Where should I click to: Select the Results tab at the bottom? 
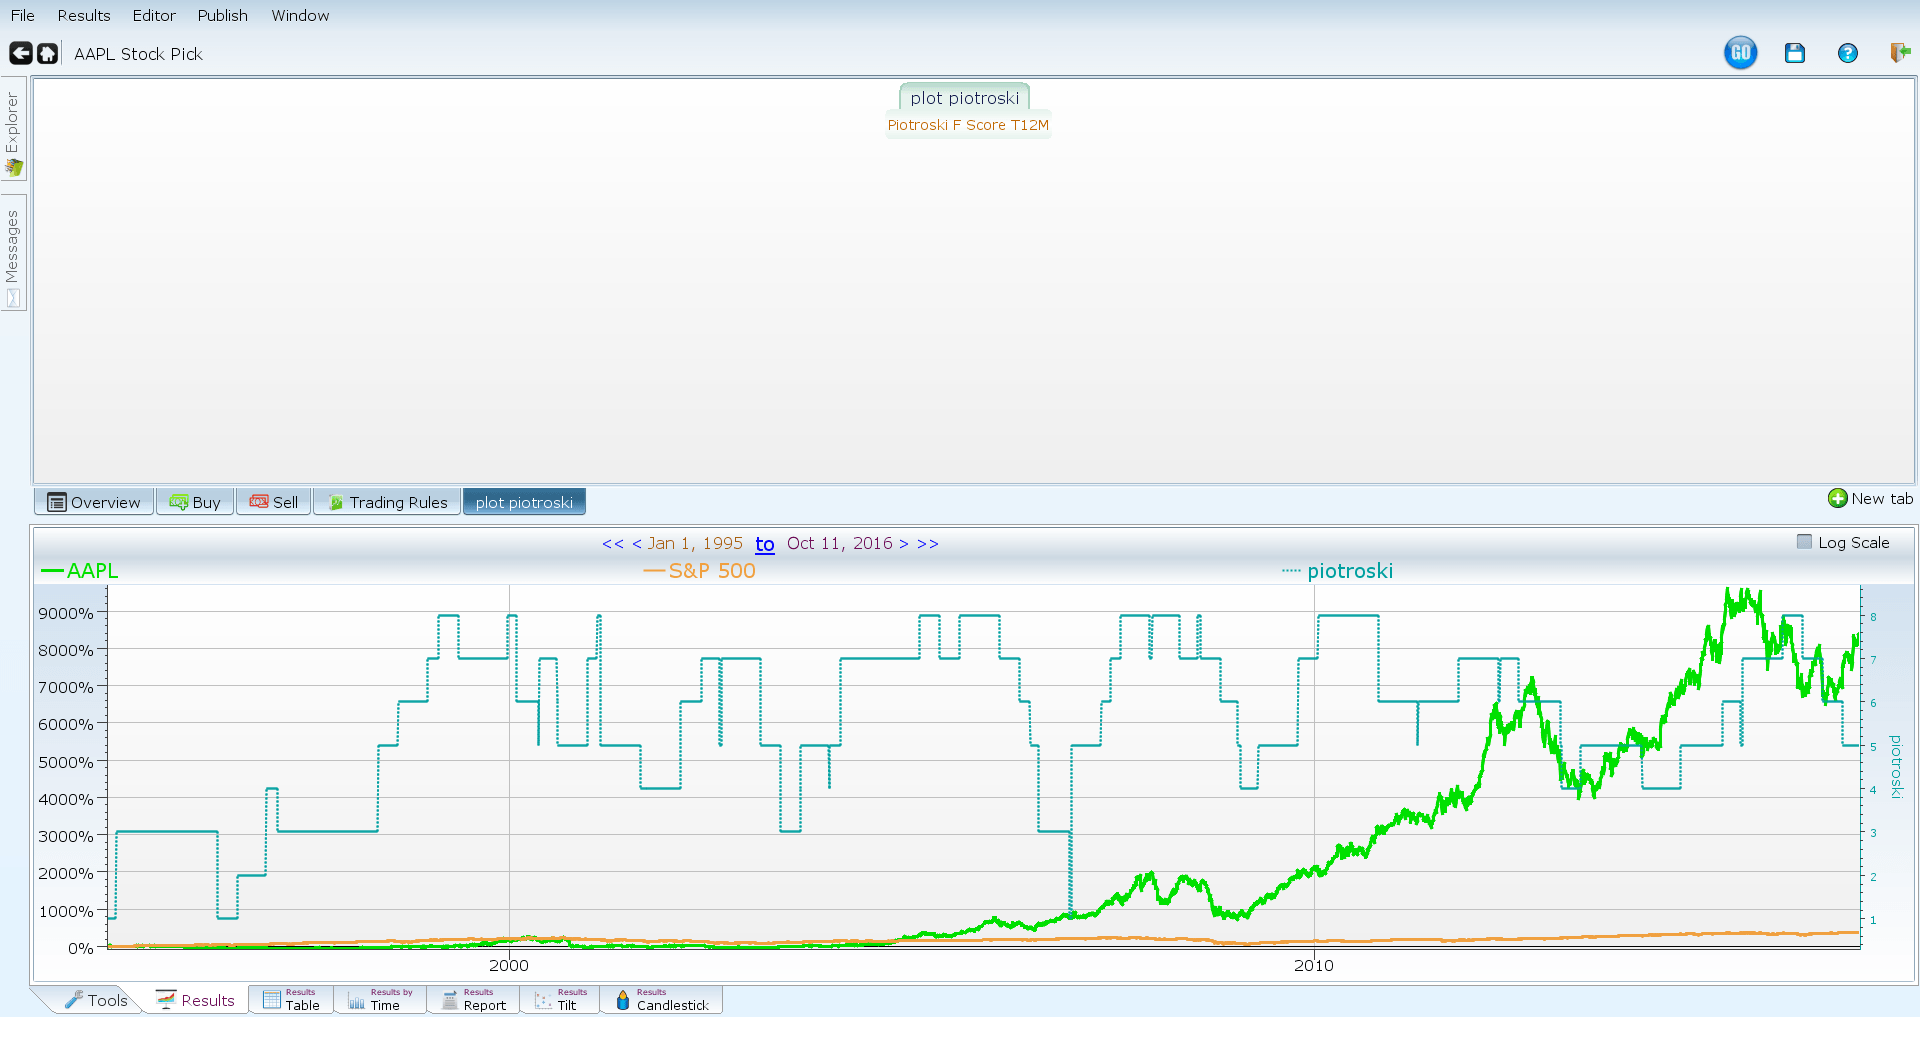pos(195,1000)
